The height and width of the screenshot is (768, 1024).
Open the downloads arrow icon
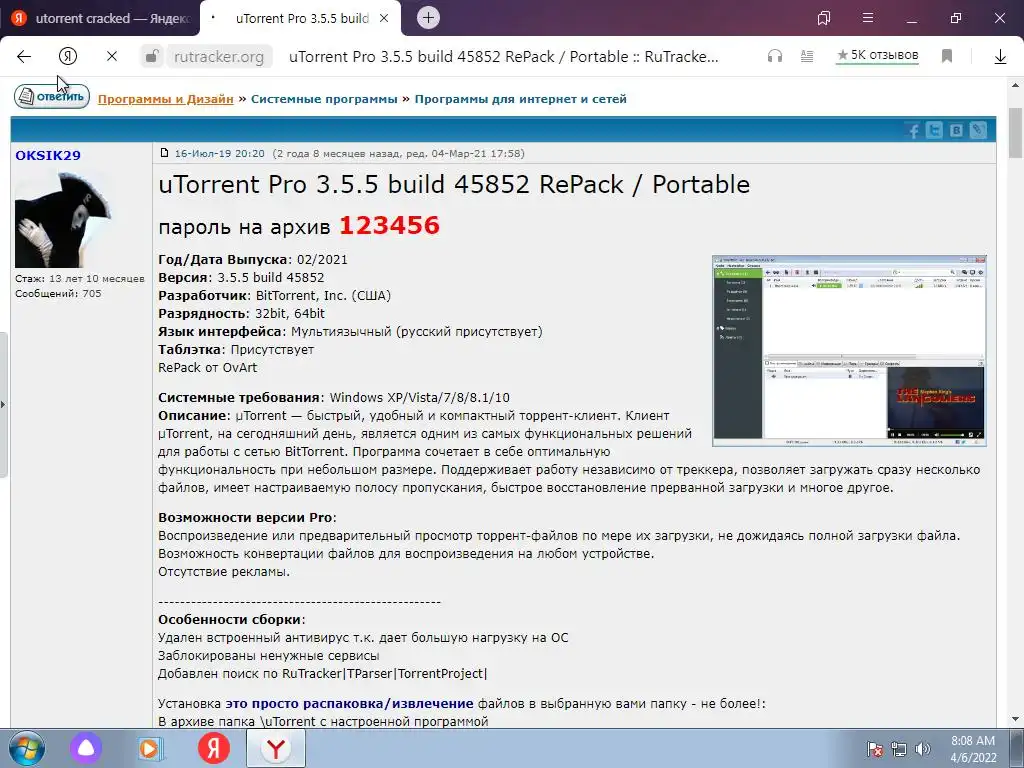tap(1000, 57)
